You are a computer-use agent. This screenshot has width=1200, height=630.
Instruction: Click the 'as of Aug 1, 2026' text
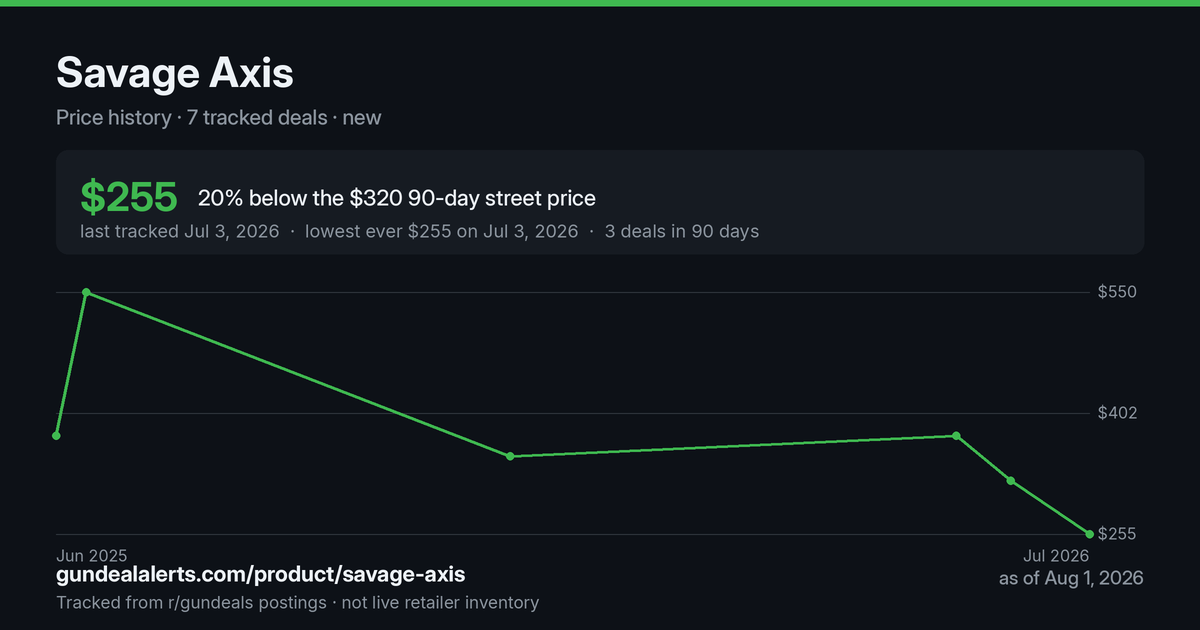pos(1071,578)
